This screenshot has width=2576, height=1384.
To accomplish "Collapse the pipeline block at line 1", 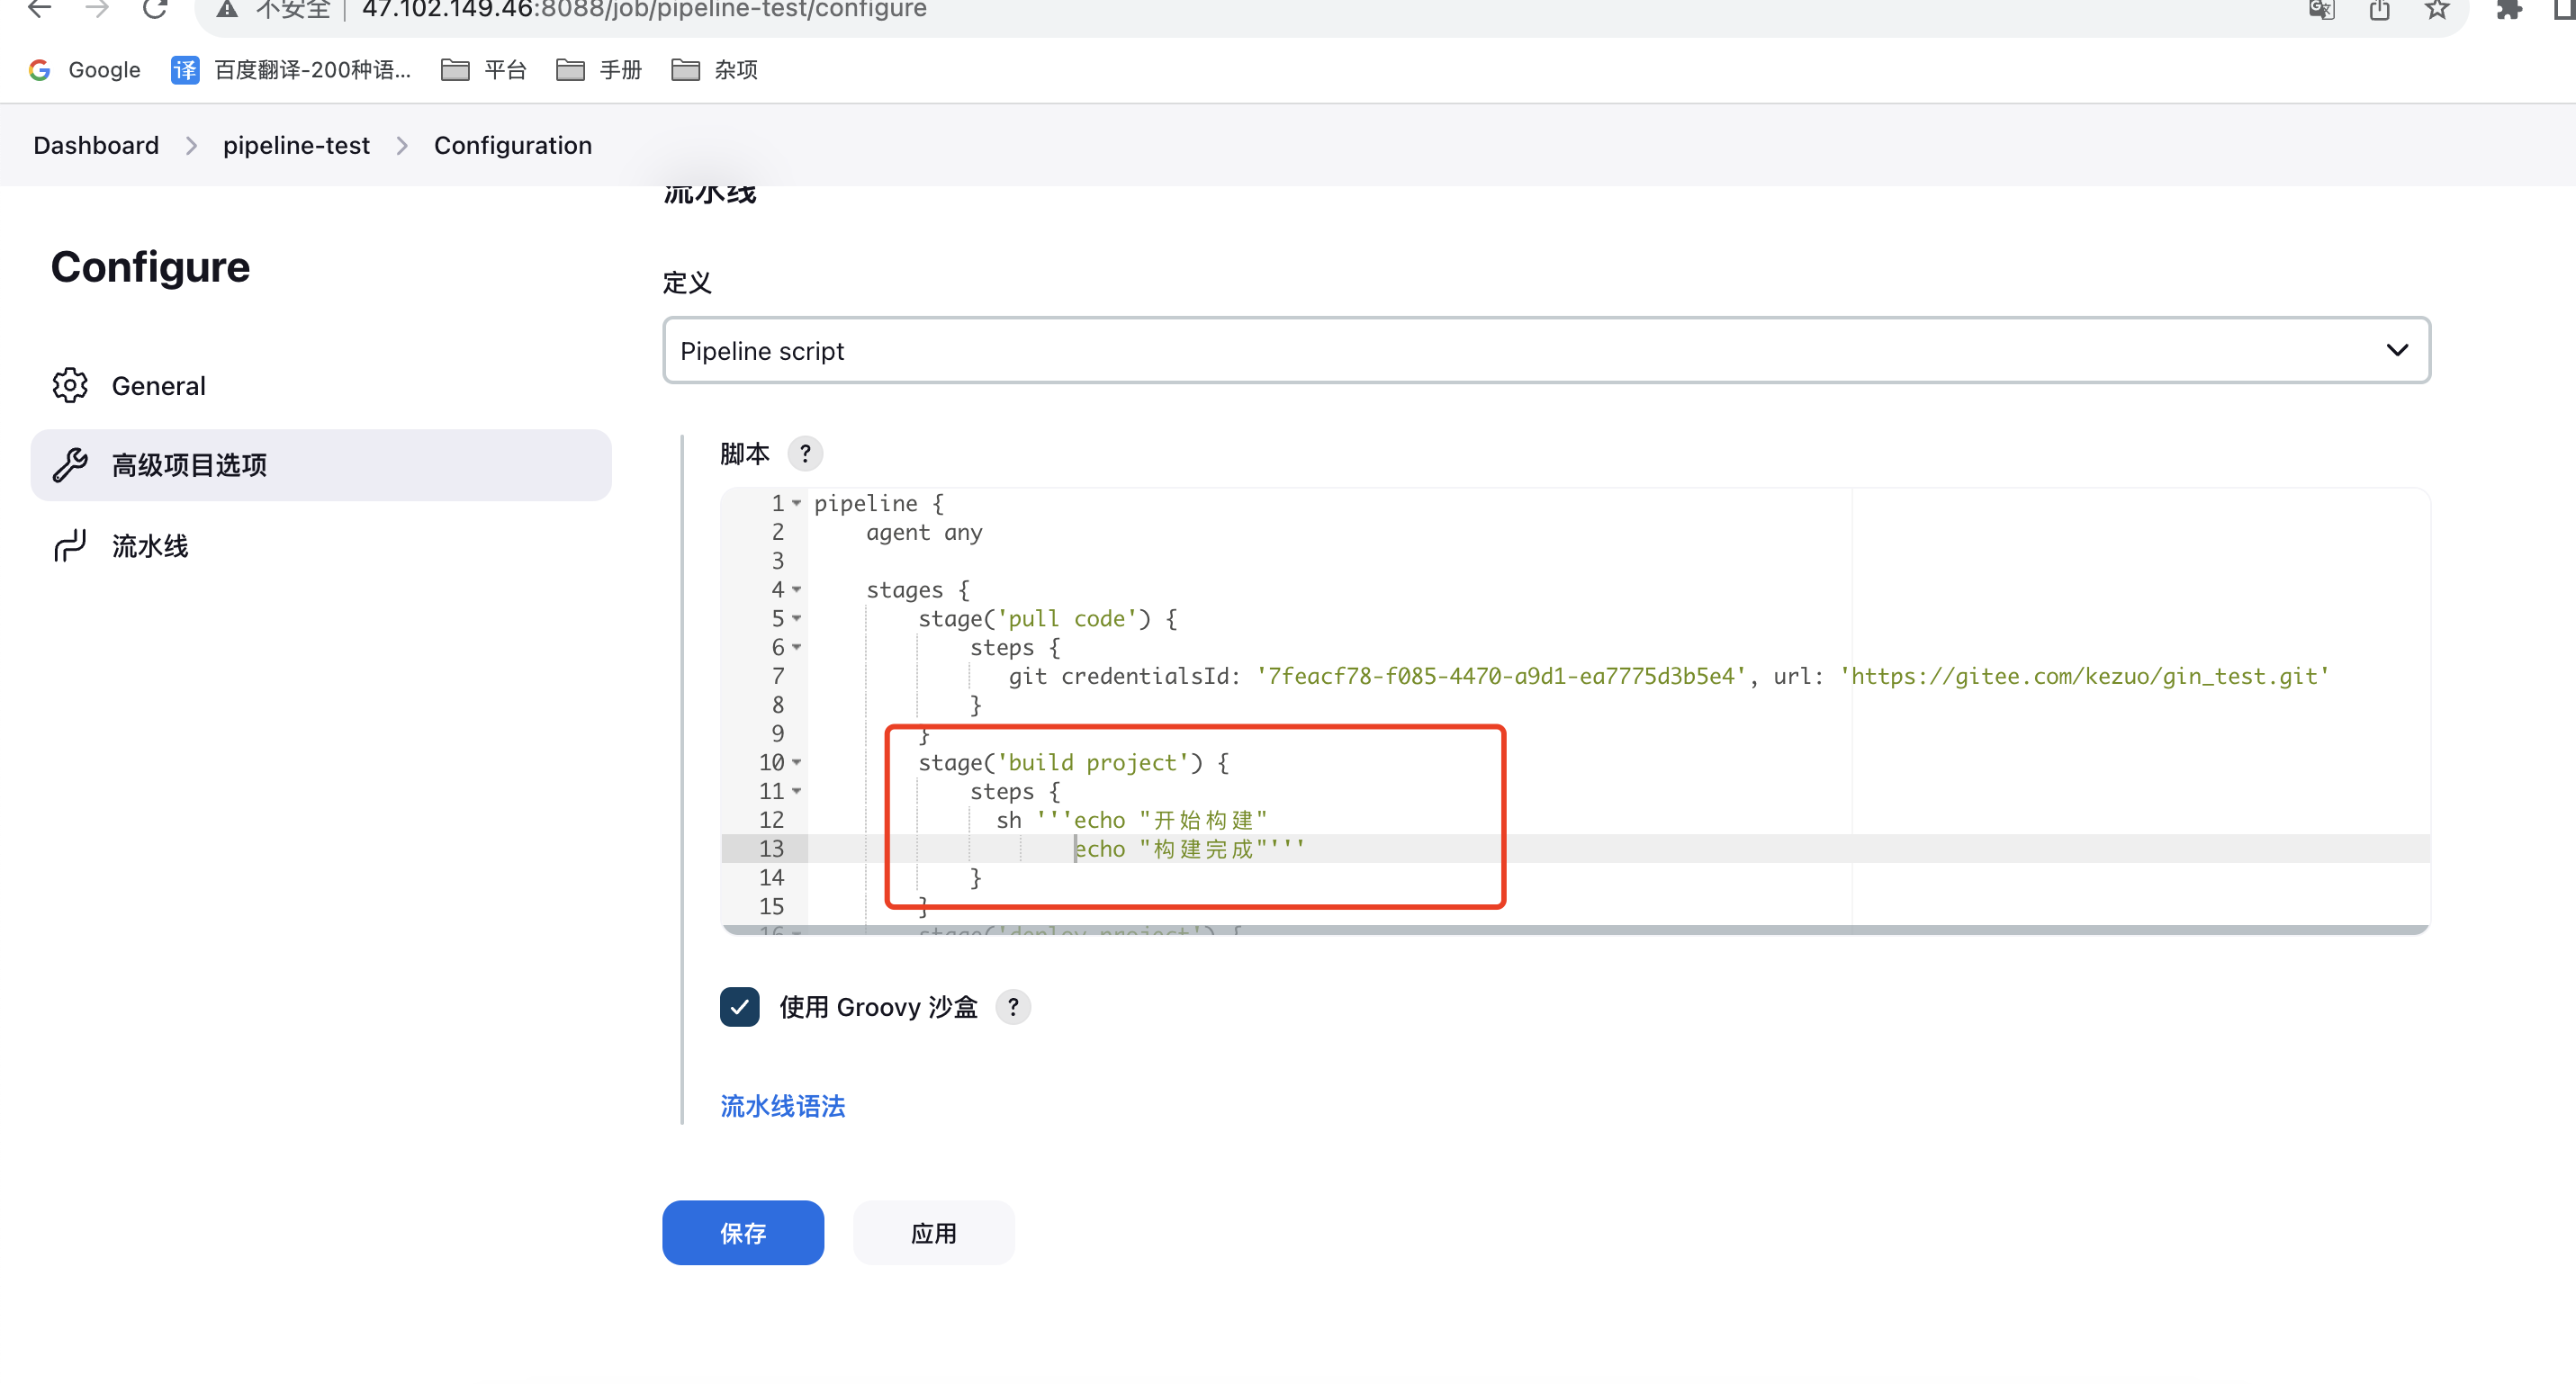I will (x=797, y=503).
